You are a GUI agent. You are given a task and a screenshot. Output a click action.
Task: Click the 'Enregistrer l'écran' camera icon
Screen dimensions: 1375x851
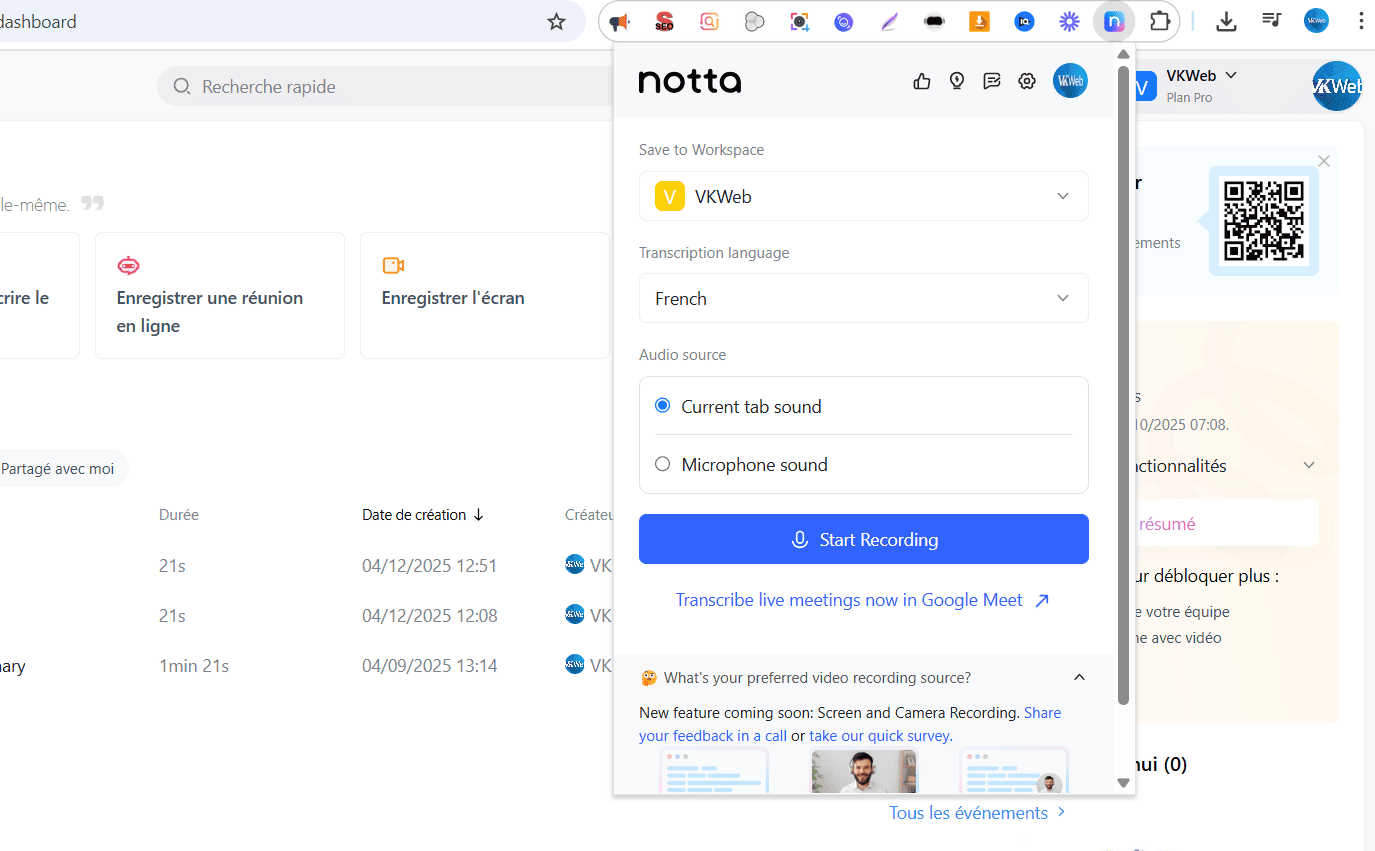(392, 266)
